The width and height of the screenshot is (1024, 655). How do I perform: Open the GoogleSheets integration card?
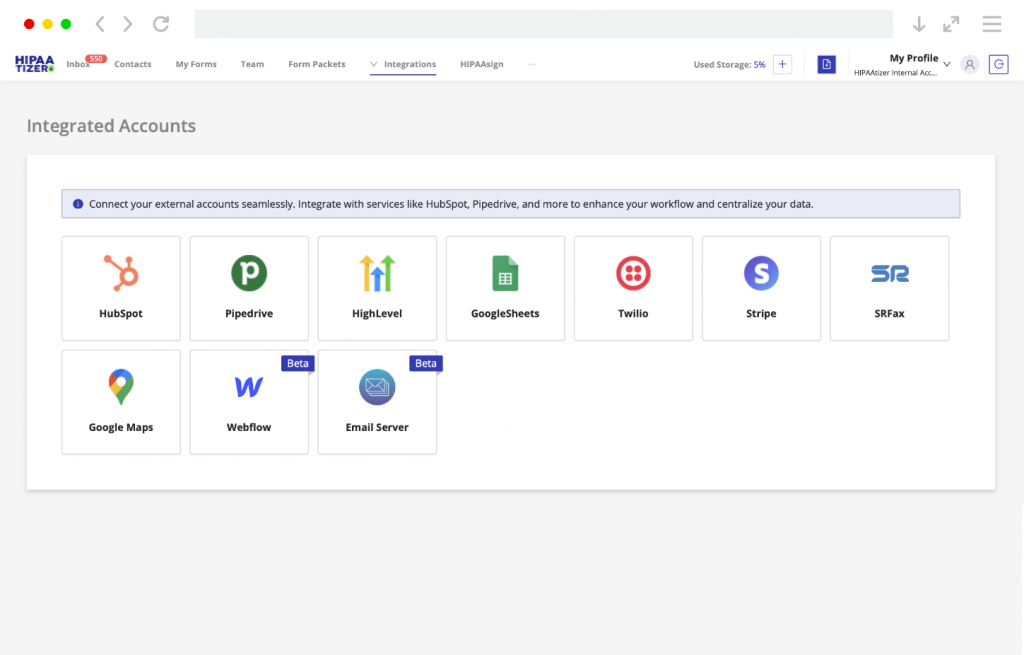coord(505,288)
